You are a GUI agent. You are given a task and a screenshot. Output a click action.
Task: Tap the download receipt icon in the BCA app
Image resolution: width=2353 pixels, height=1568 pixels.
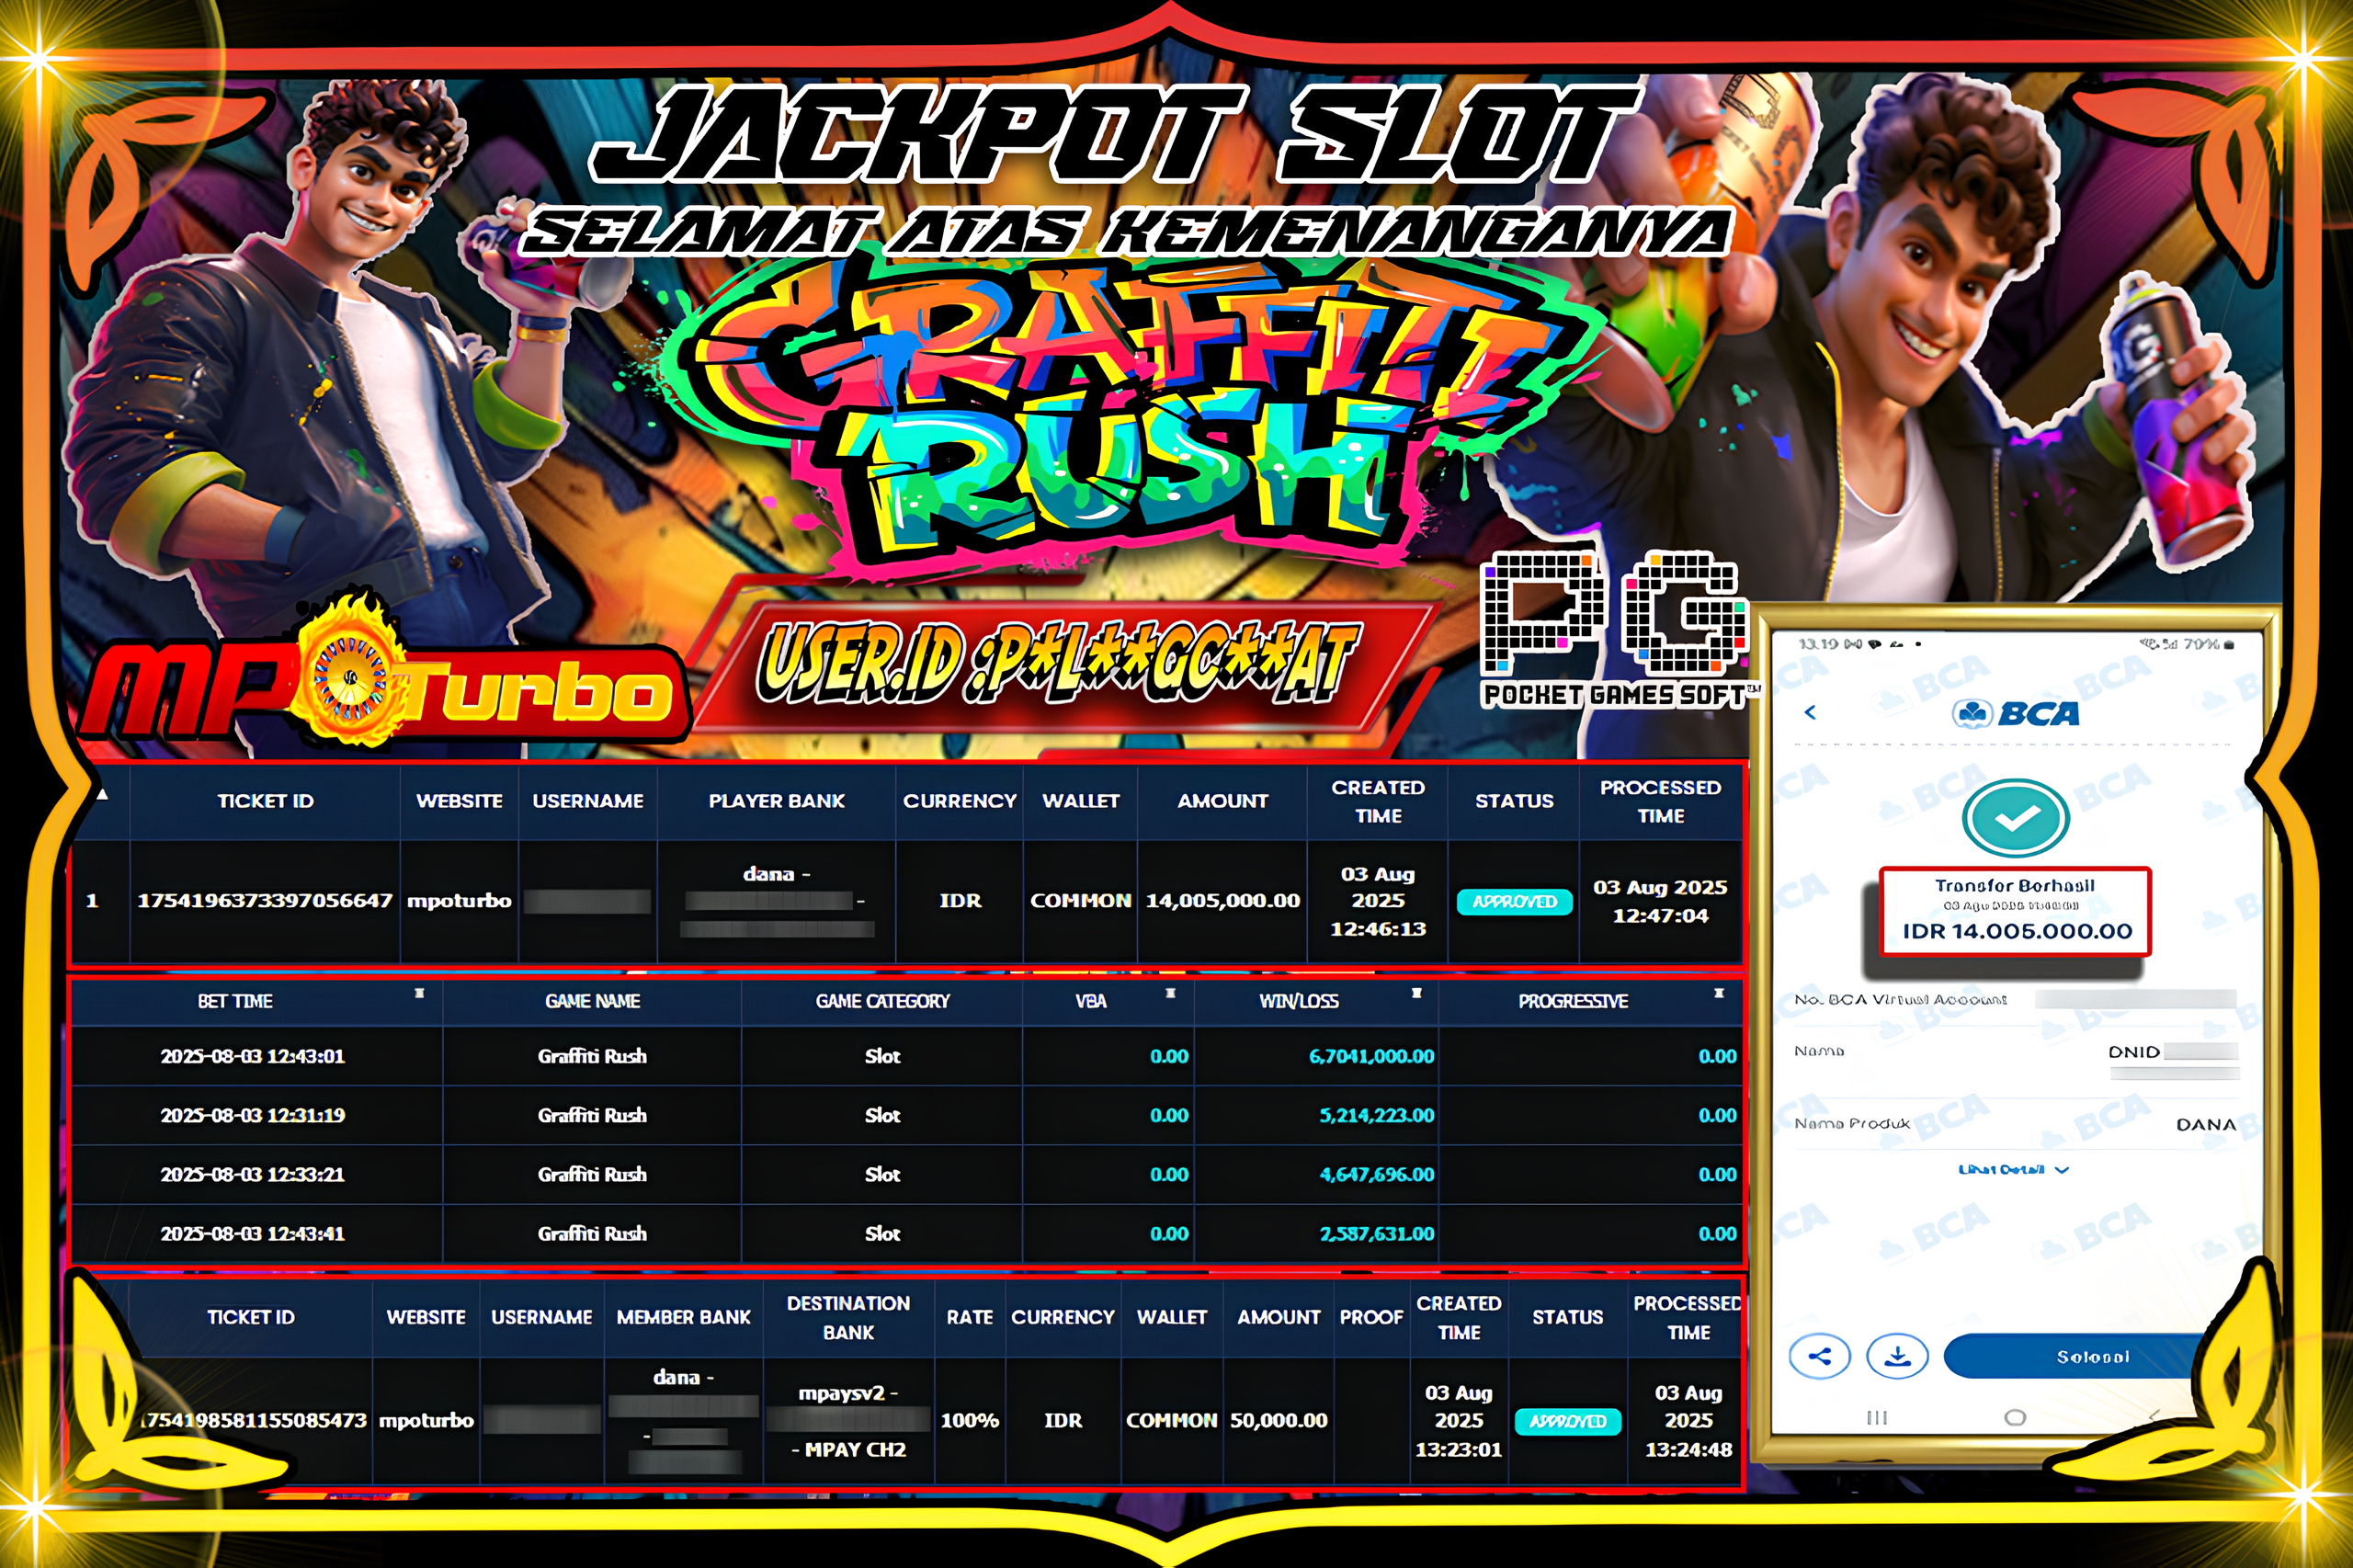point(1897,1356)
